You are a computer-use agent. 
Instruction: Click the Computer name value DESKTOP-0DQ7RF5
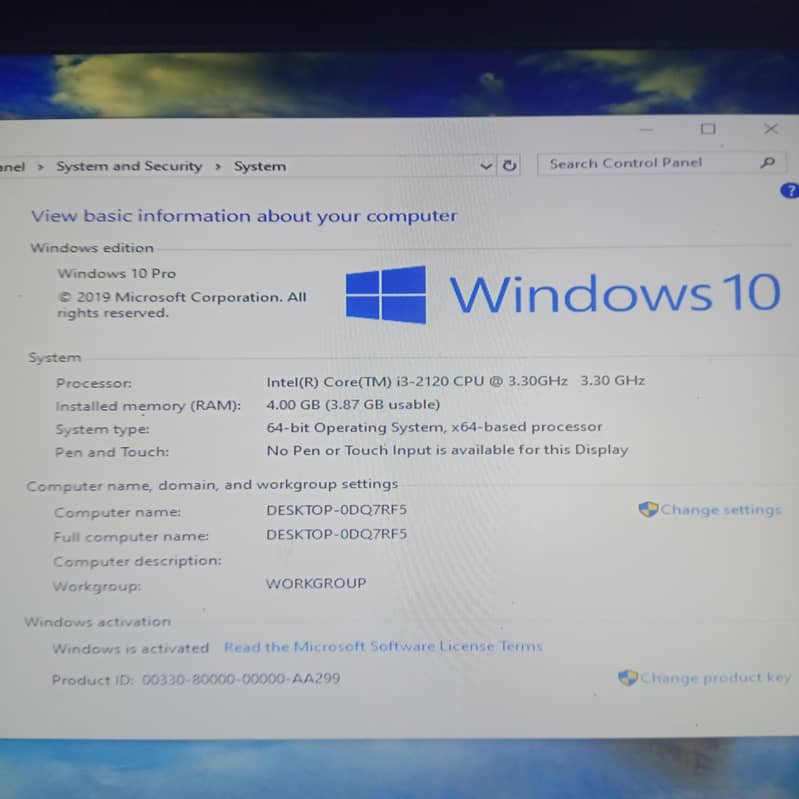[x=336, y=510]
